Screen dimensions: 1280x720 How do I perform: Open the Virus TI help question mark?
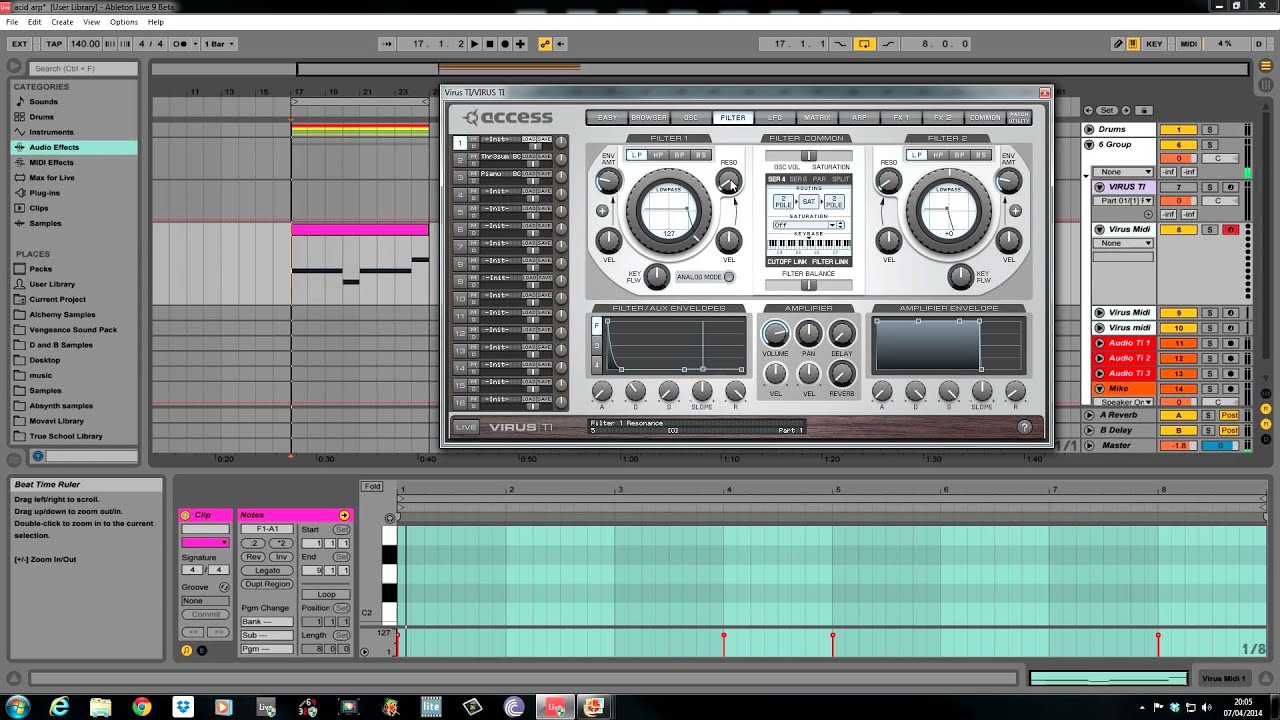pyautogui.click(x=1024, y=427)
